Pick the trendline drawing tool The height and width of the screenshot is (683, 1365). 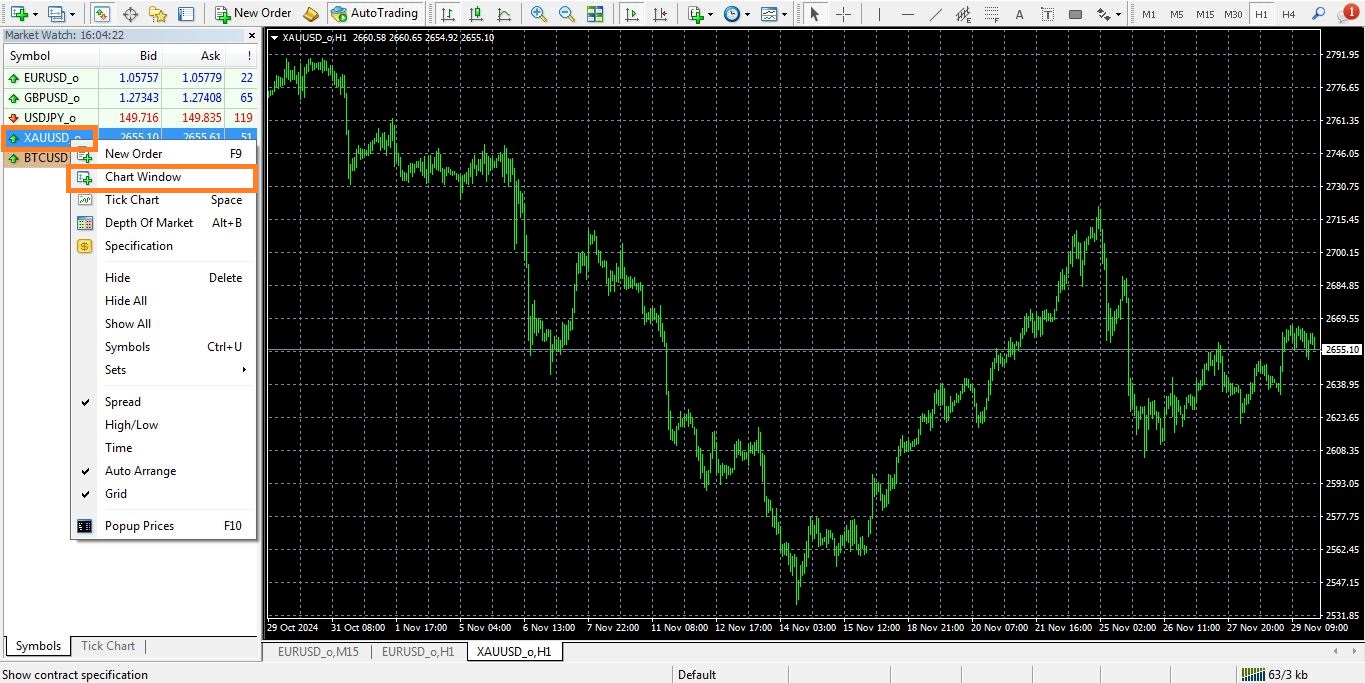point(935,14)
